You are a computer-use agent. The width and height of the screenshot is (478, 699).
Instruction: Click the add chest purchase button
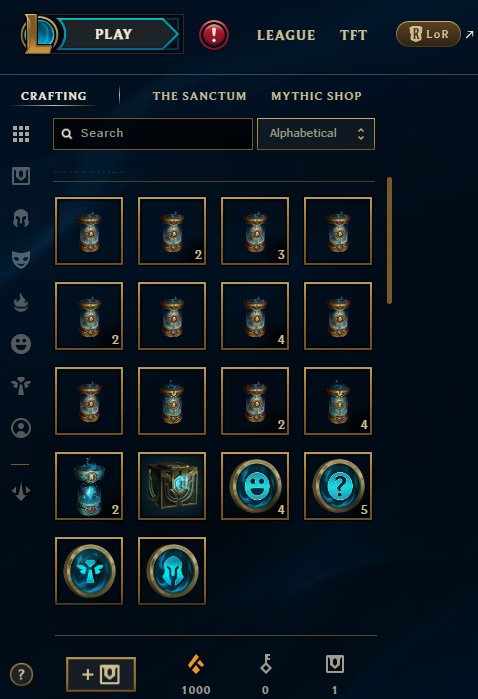(x=101, y=674)
